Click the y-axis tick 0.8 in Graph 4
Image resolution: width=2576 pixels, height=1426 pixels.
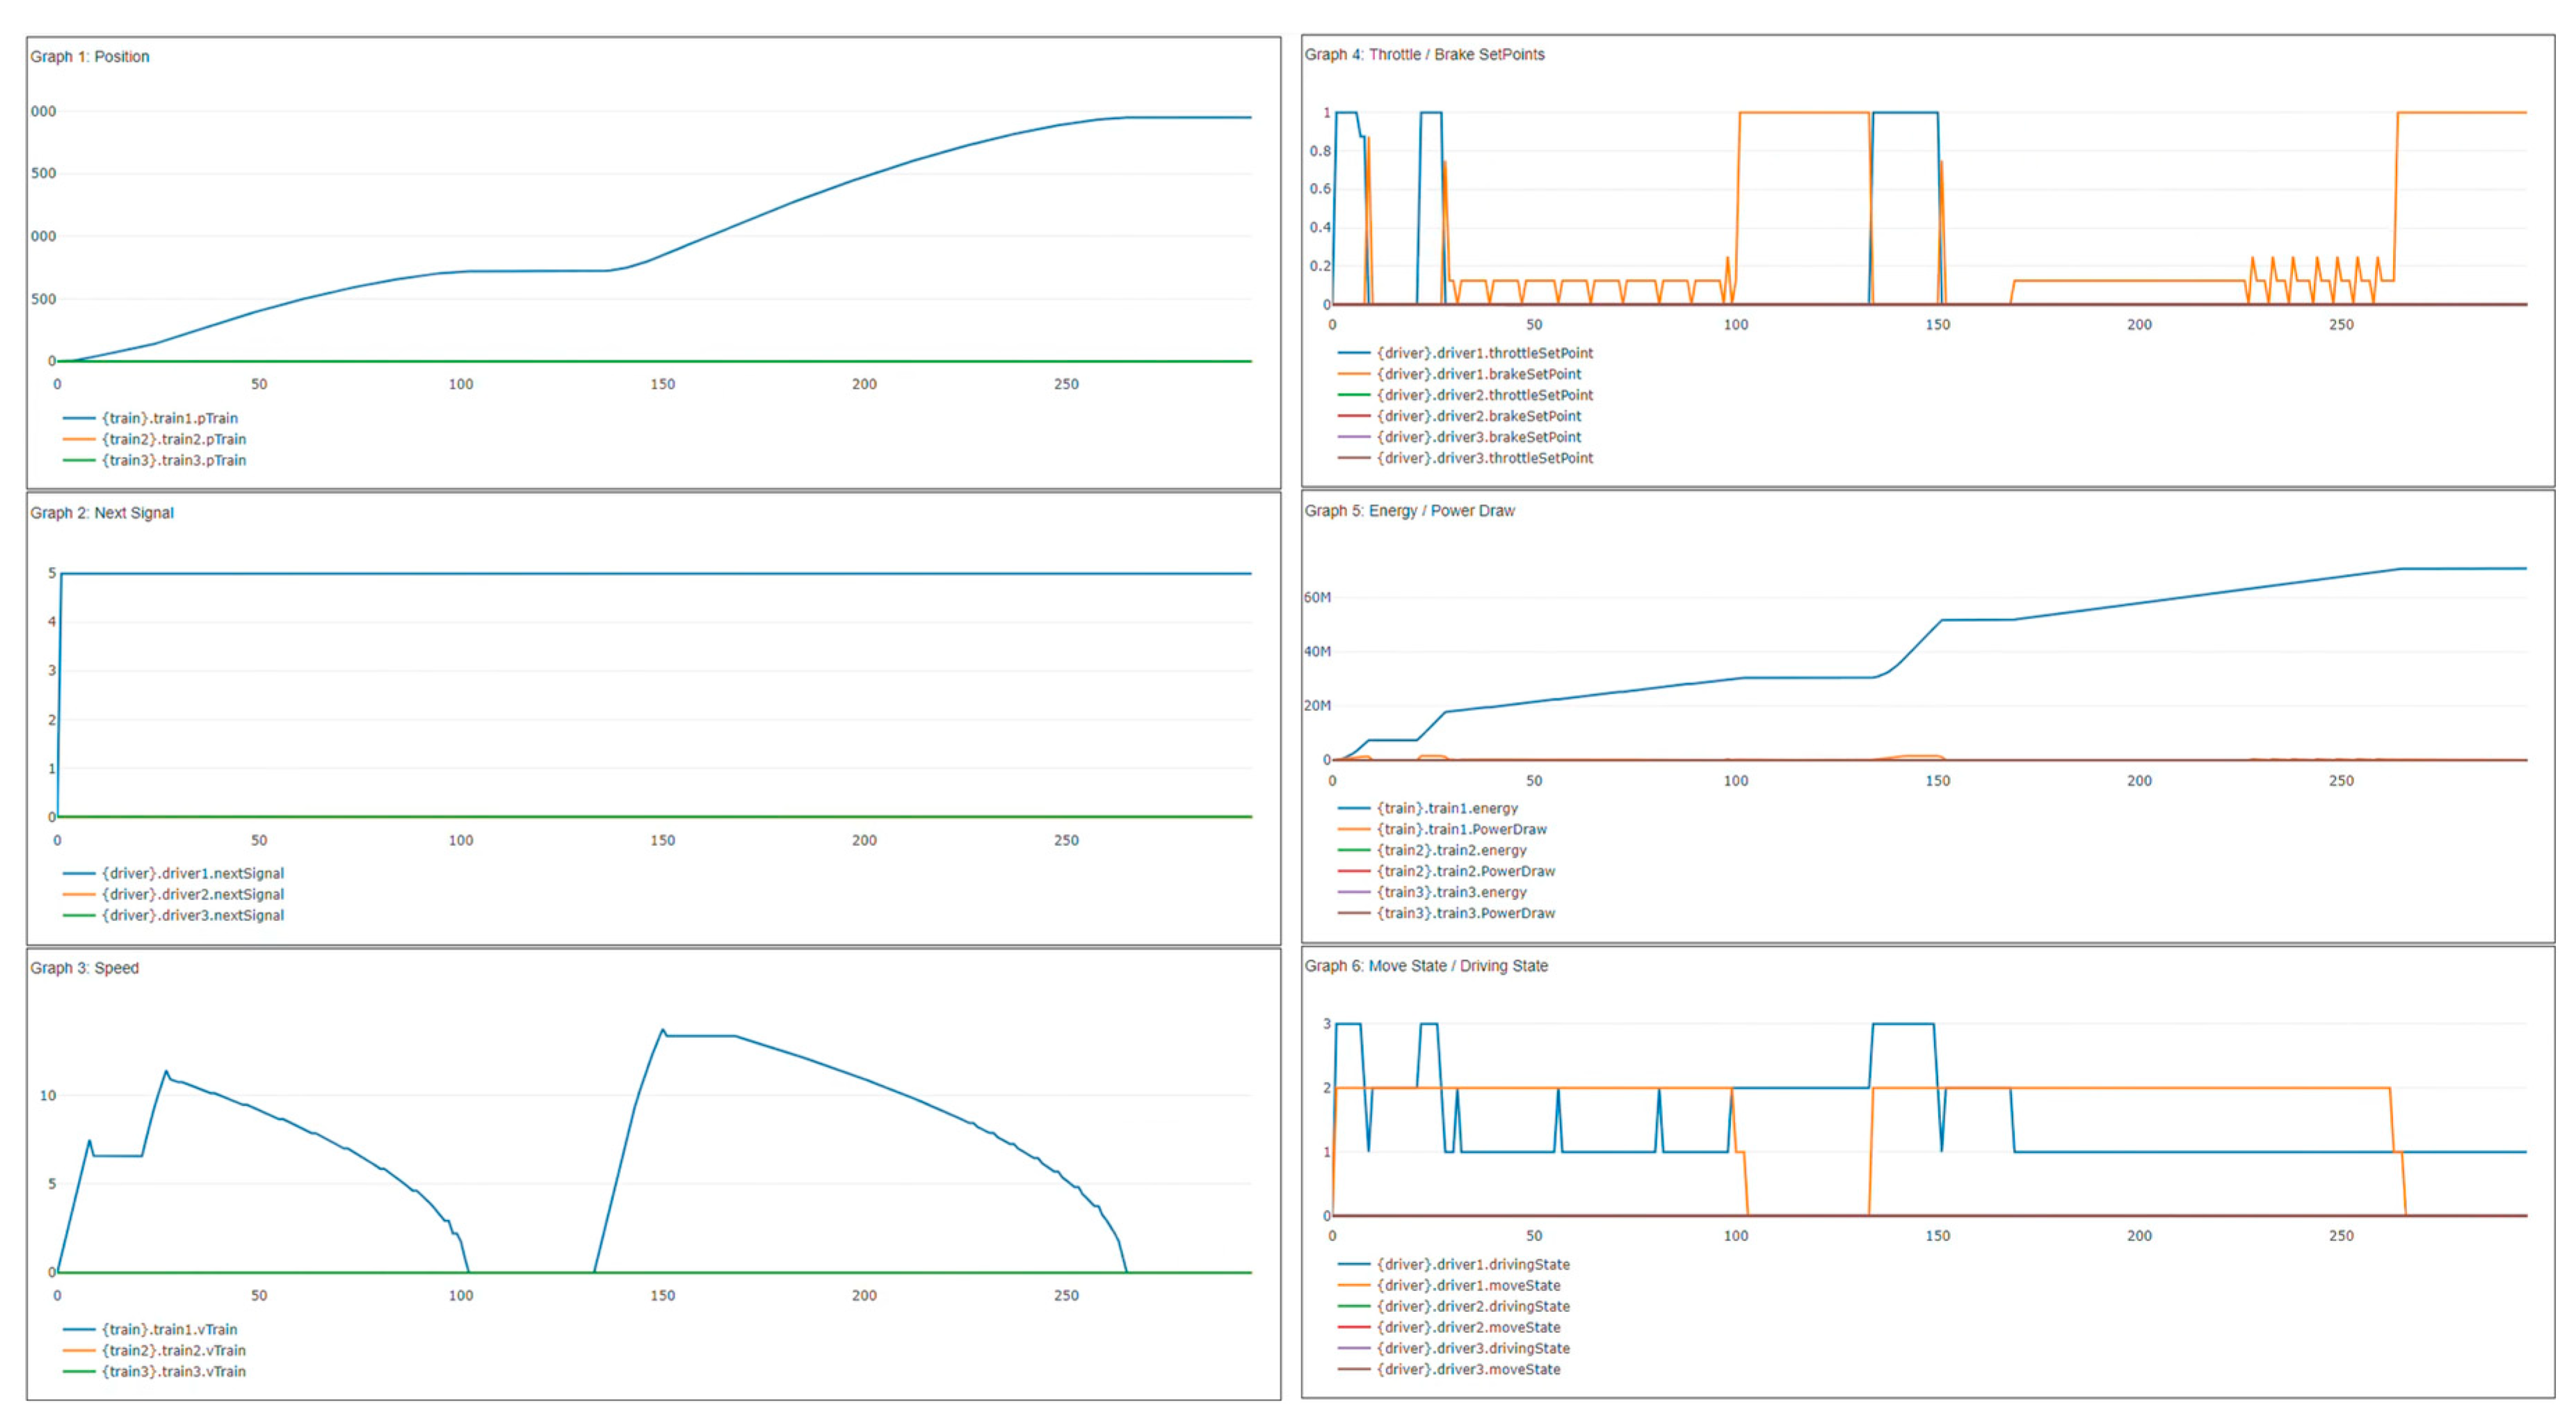1321,151
